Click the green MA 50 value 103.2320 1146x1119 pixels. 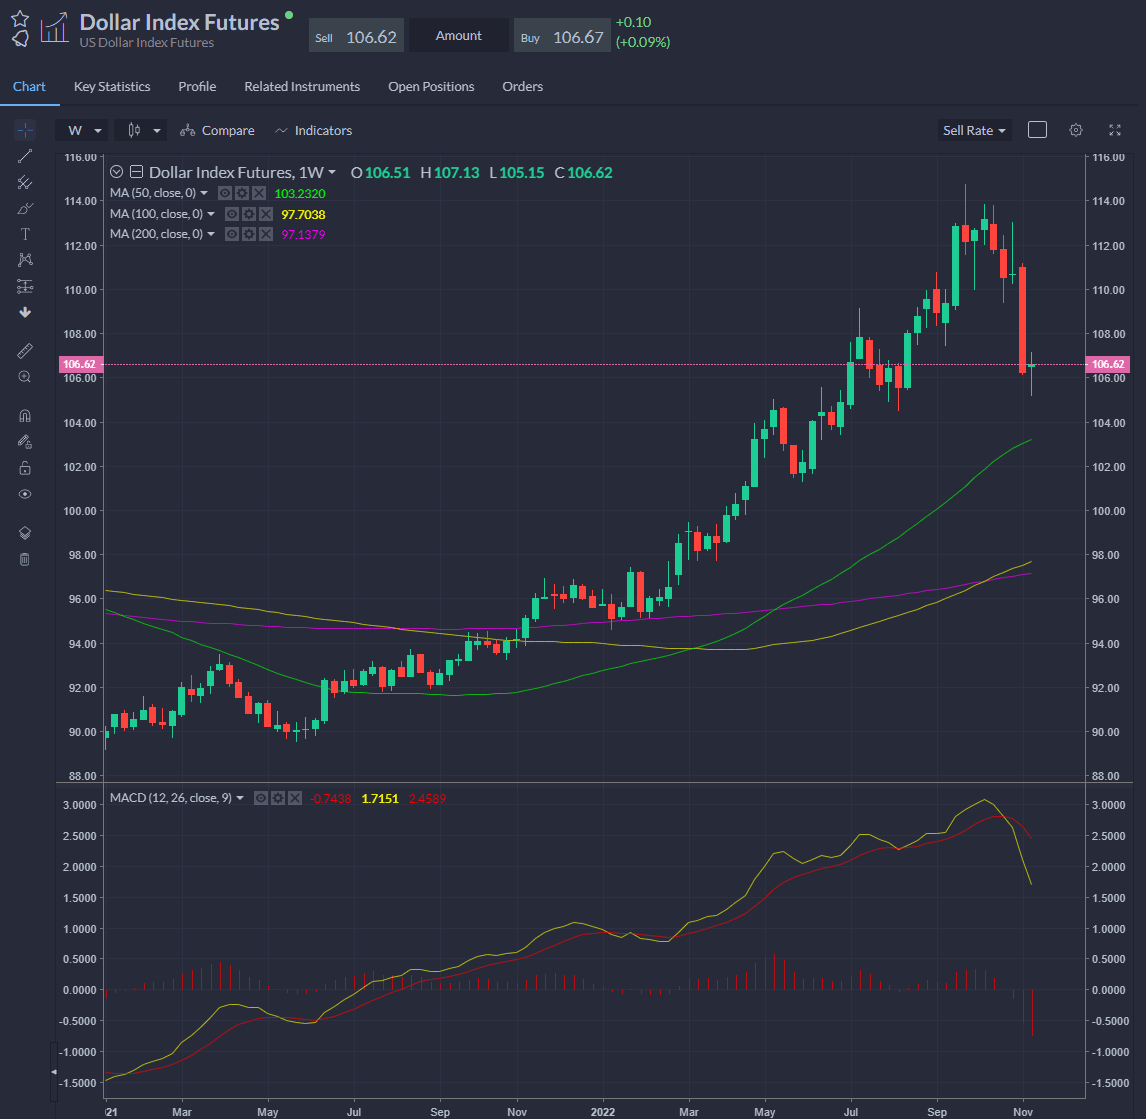(300, 194)
